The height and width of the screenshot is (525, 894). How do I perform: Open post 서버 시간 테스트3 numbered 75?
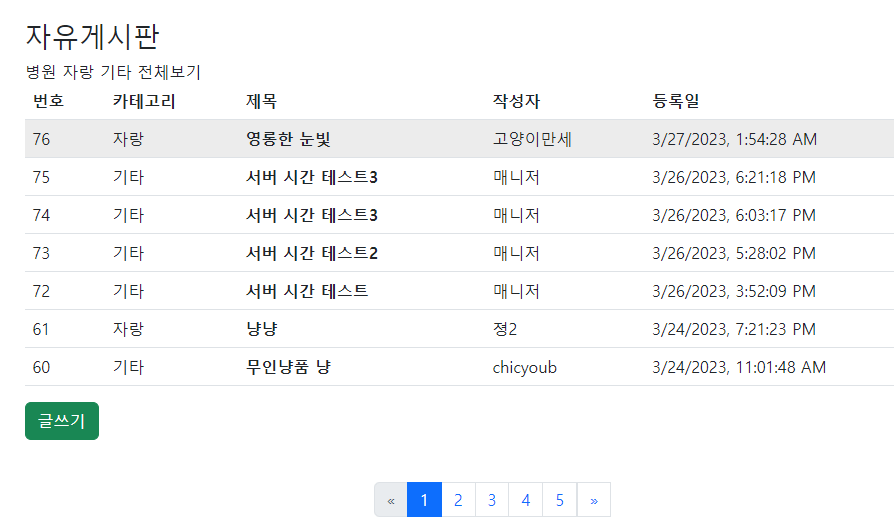coord(312,177)
